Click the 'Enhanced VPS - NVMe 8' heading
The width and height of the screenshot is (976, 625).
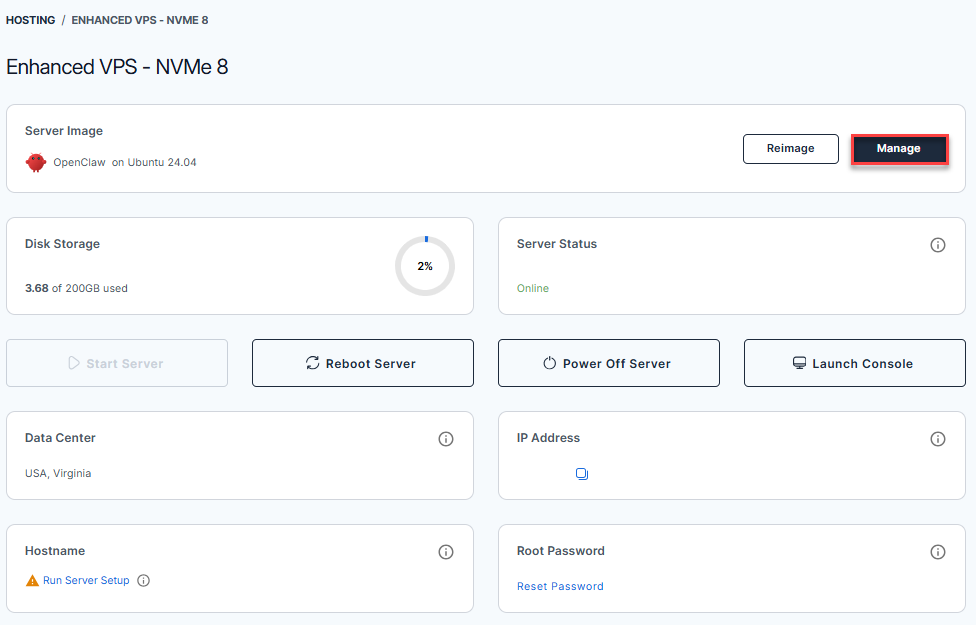click(117, 67)
